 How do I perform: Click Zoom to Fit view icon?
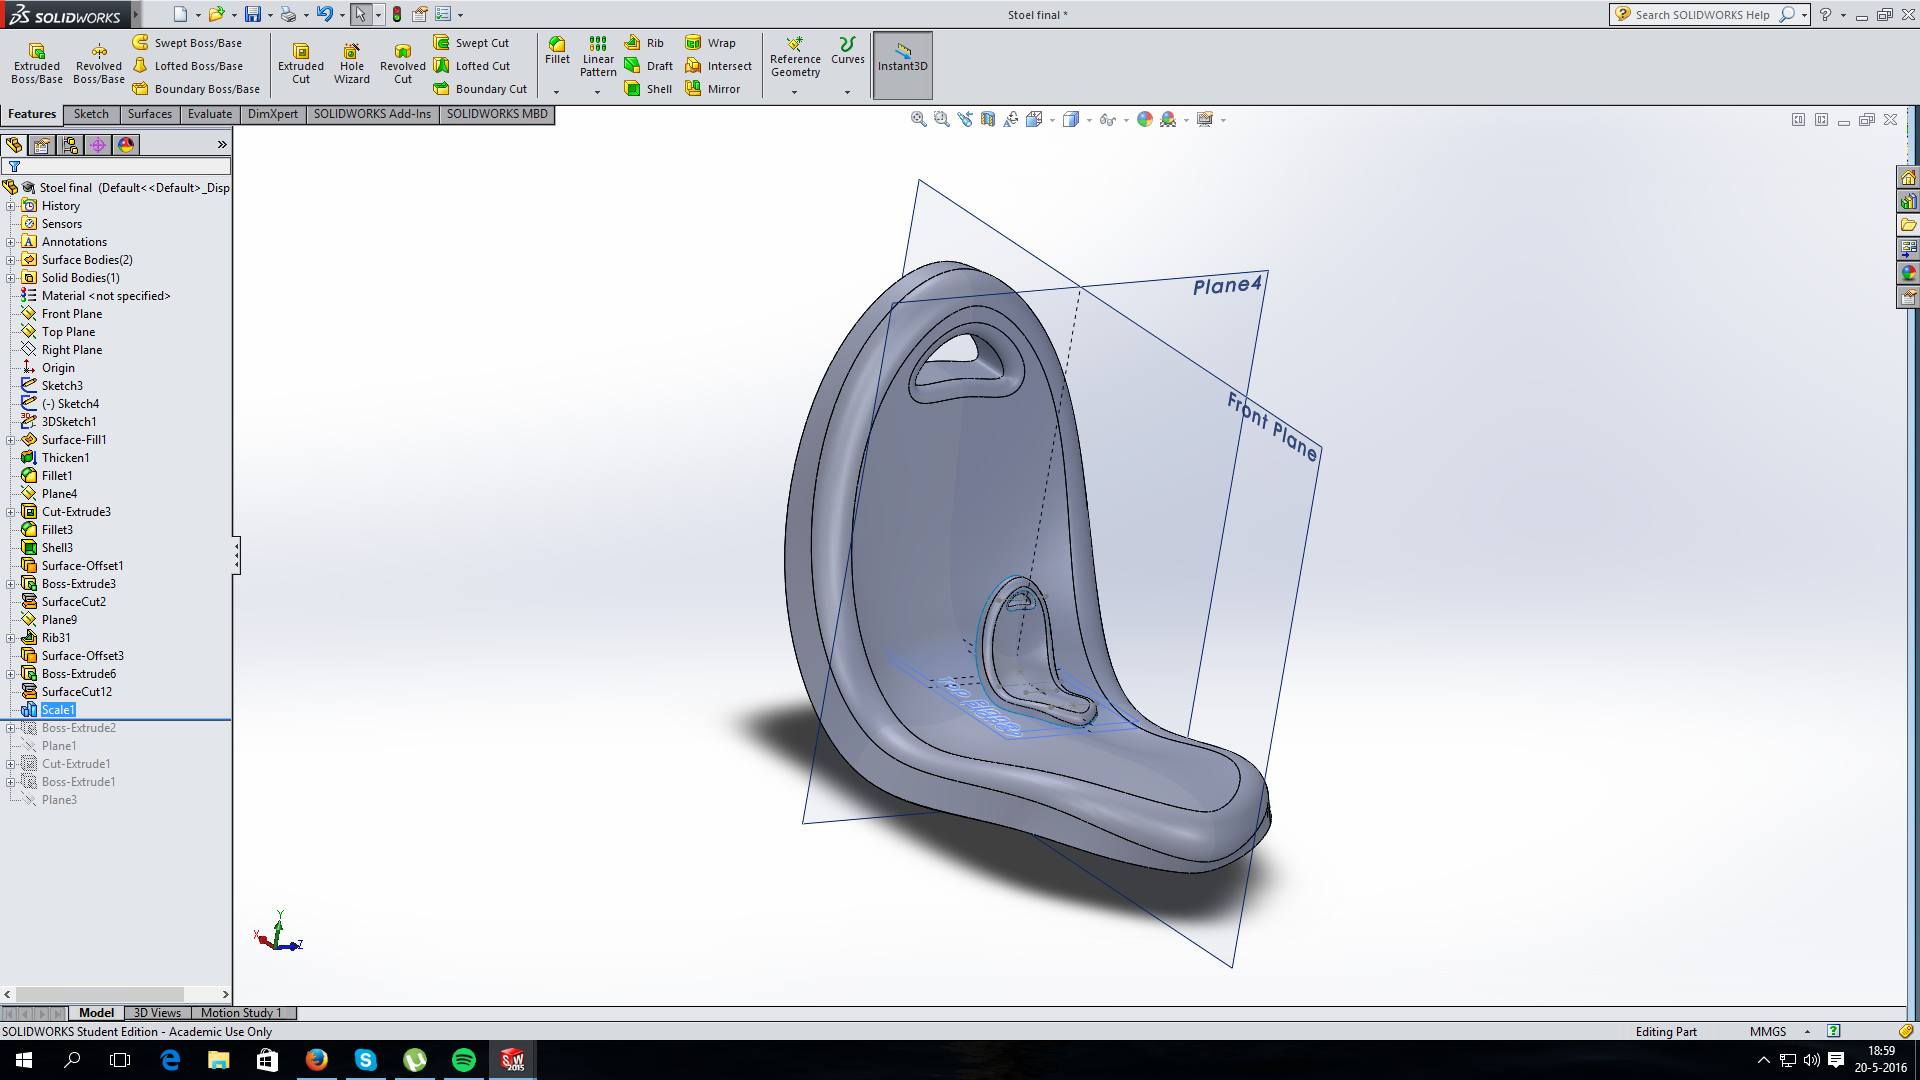pos(918,119)
